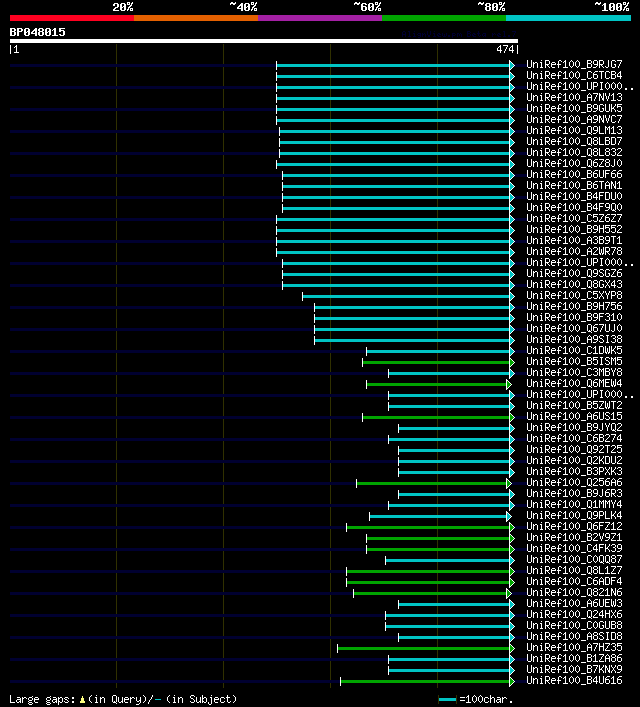The width and height of the screenshot is (640, 707).
Task: Choose hit UniRef100_Q67UJ0
Action: [x=574, y=328]
